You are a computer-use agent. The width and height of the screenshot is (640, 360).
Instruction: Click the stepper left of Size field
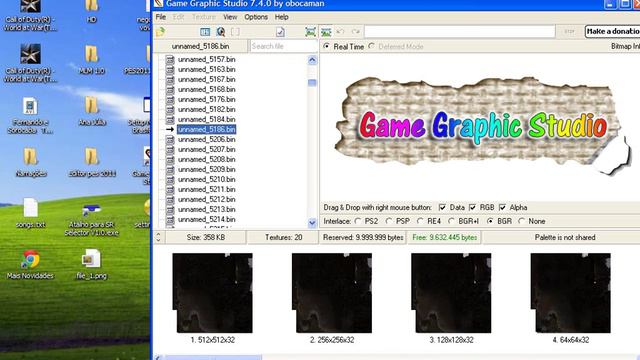pos(158,237)
